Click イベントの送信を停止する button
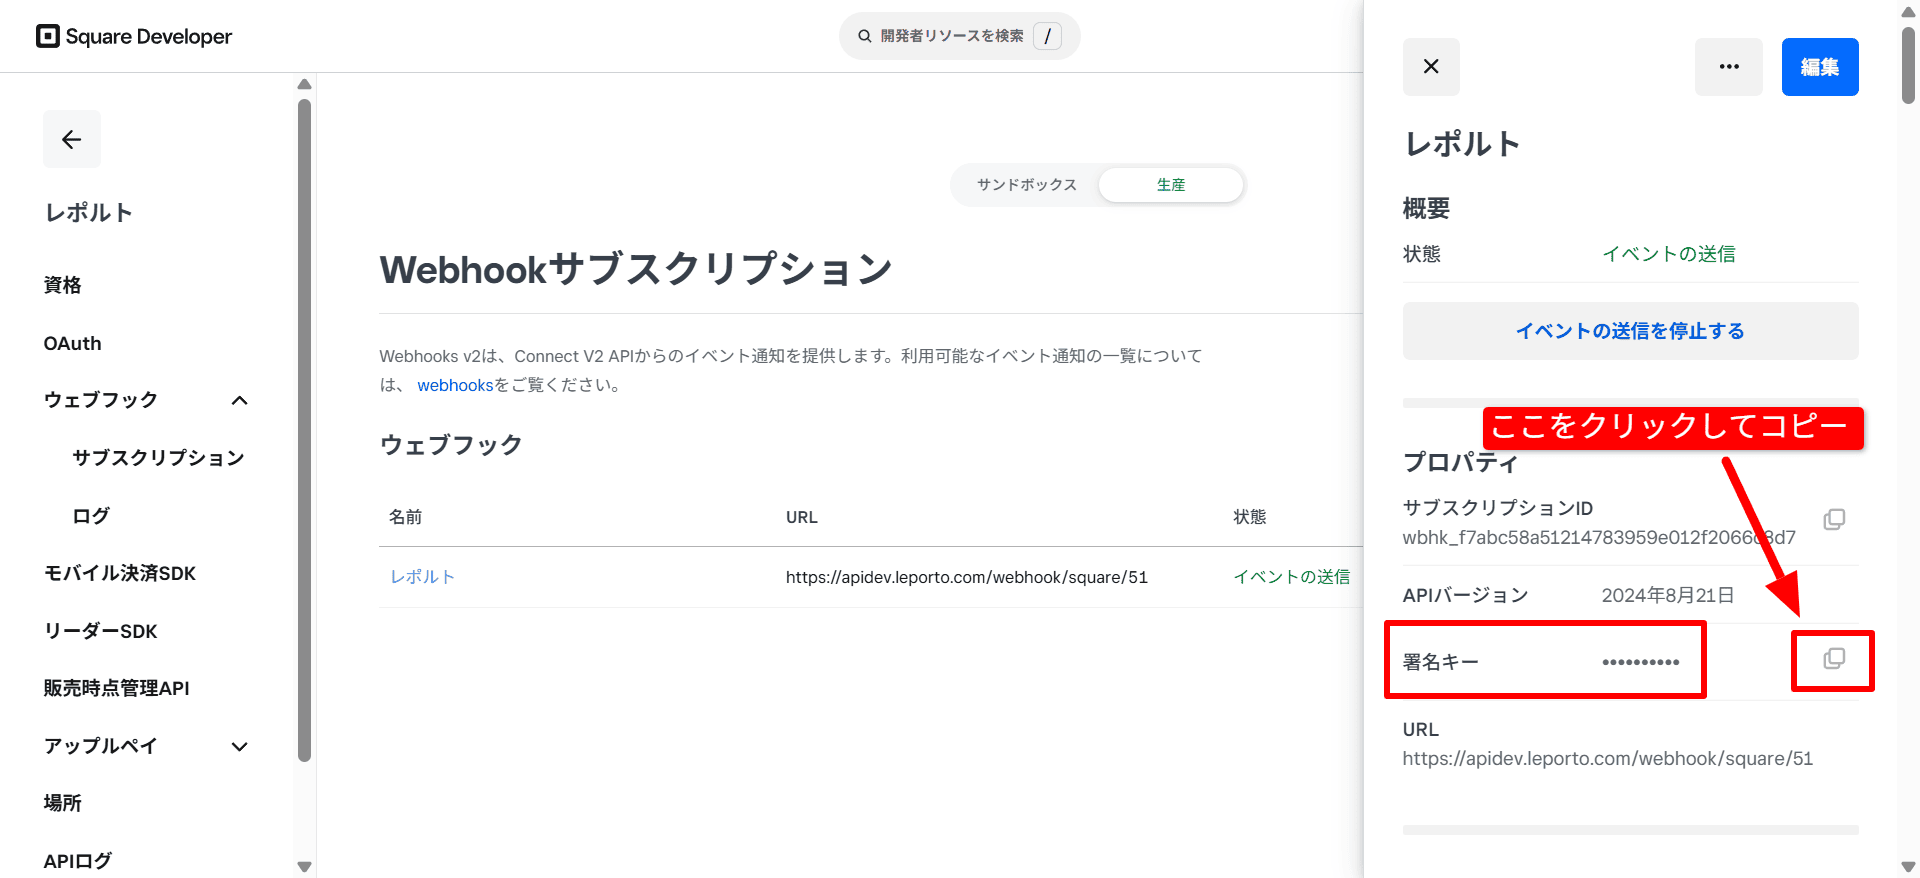 point(1631,331)
